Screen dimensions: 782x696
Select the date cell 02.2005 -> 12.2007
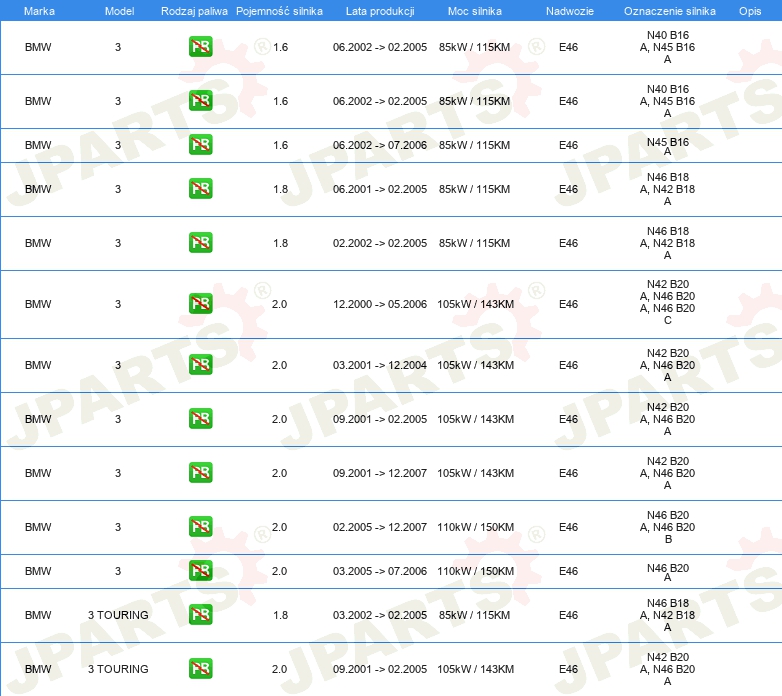click(380, 527)
